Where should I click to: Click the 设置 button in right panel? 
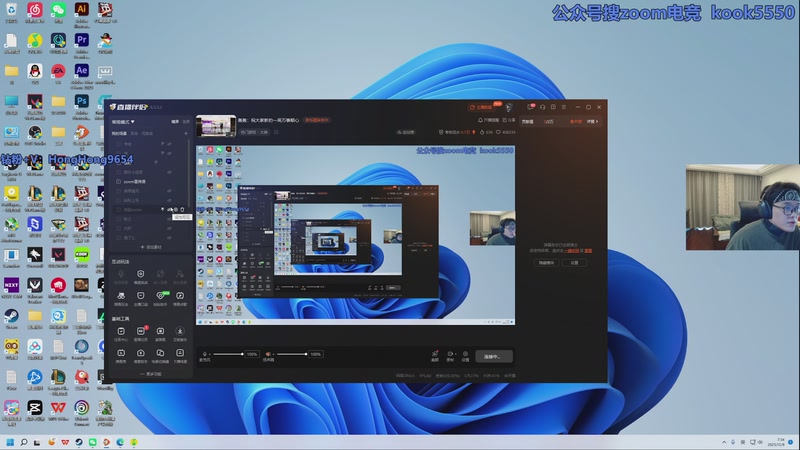click(574, 262)
